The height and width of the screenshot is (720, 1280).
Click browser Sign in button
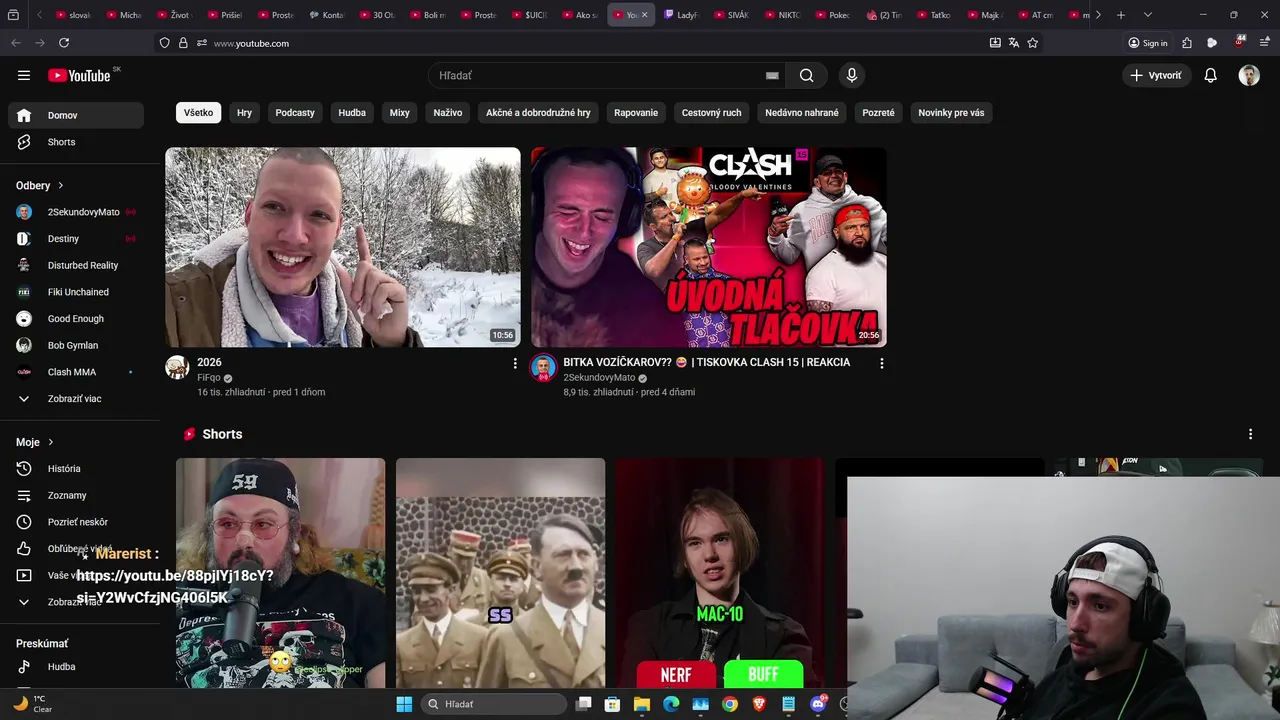pyautogui.click(x=1148, y=43)
